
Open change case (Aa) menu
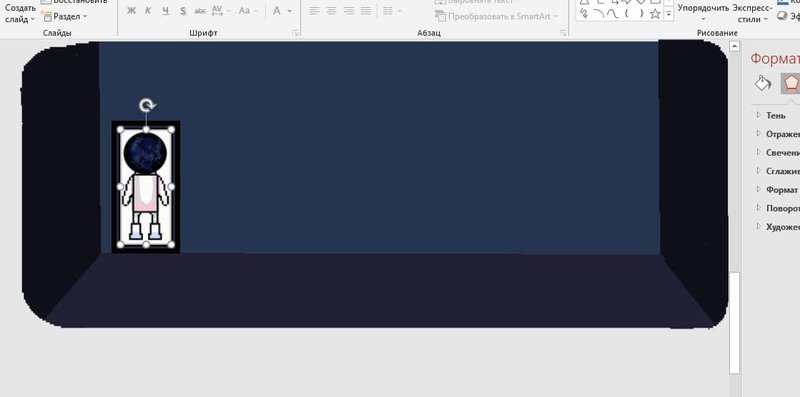[x=247, y=11]
